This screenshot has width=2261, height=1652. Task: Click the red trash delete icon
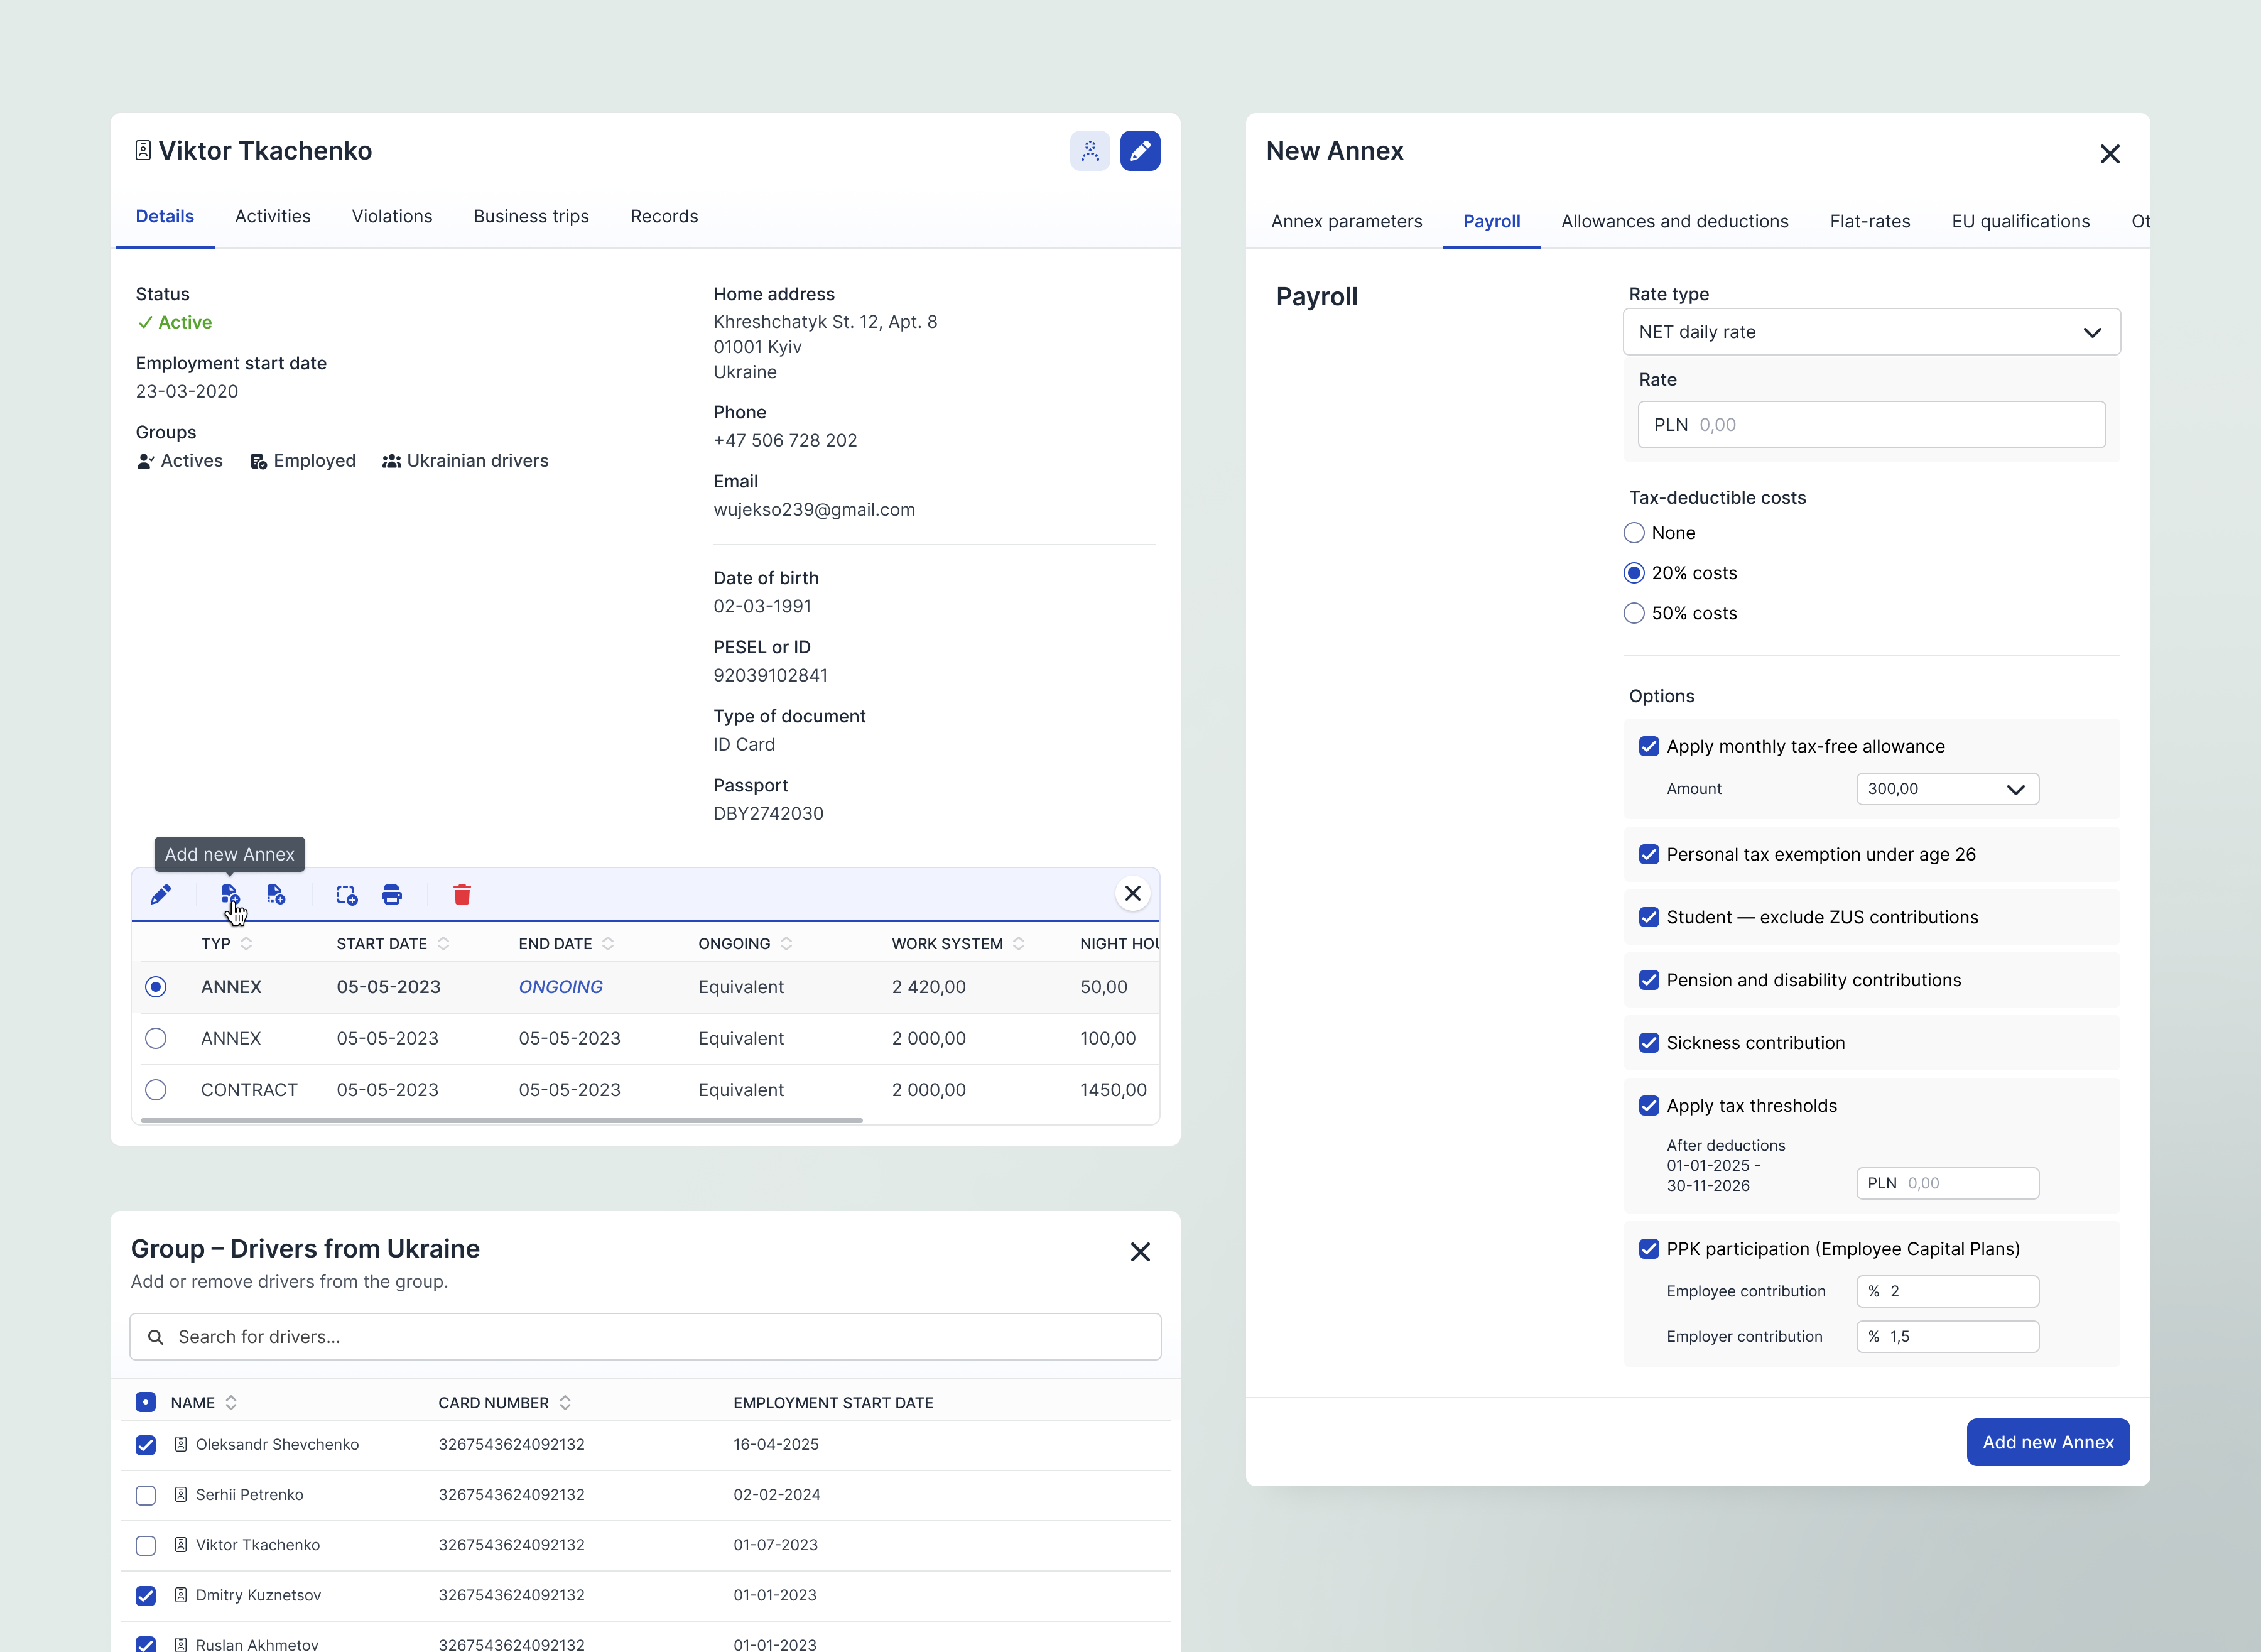click(x=462, y=894)
